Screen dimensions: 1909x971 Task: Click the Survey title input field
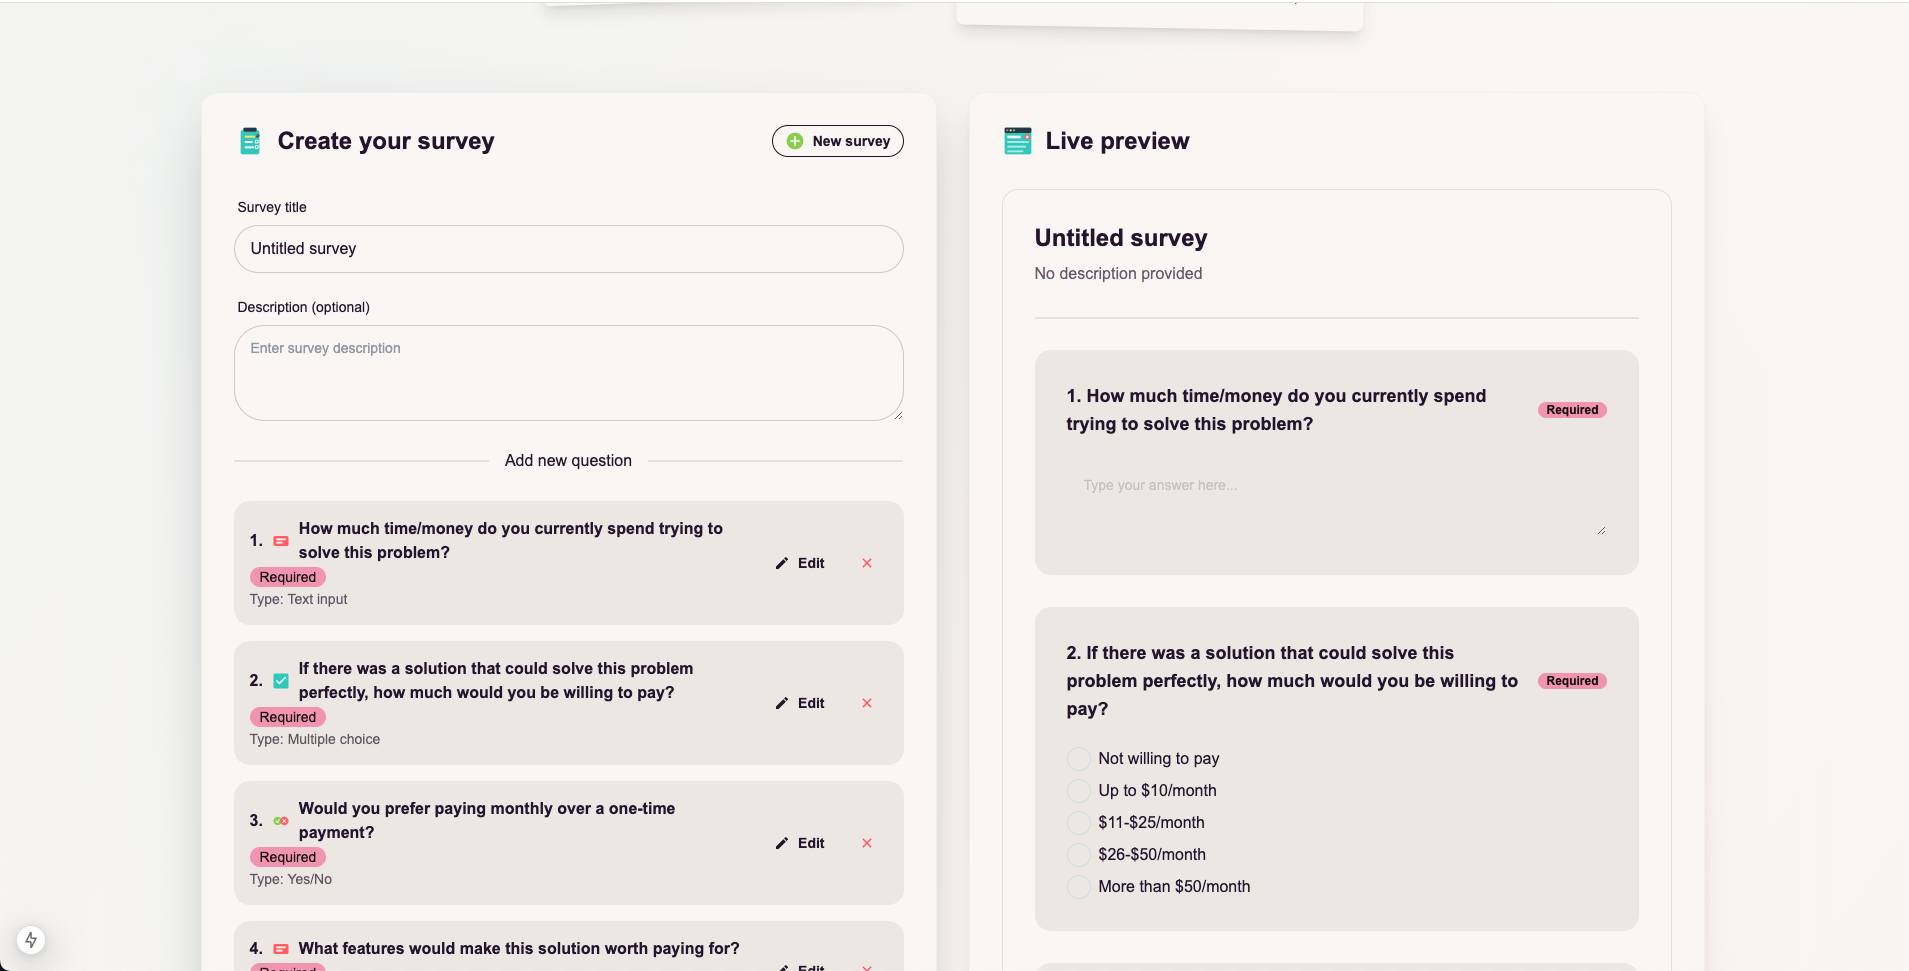click(x=568, y=249)
